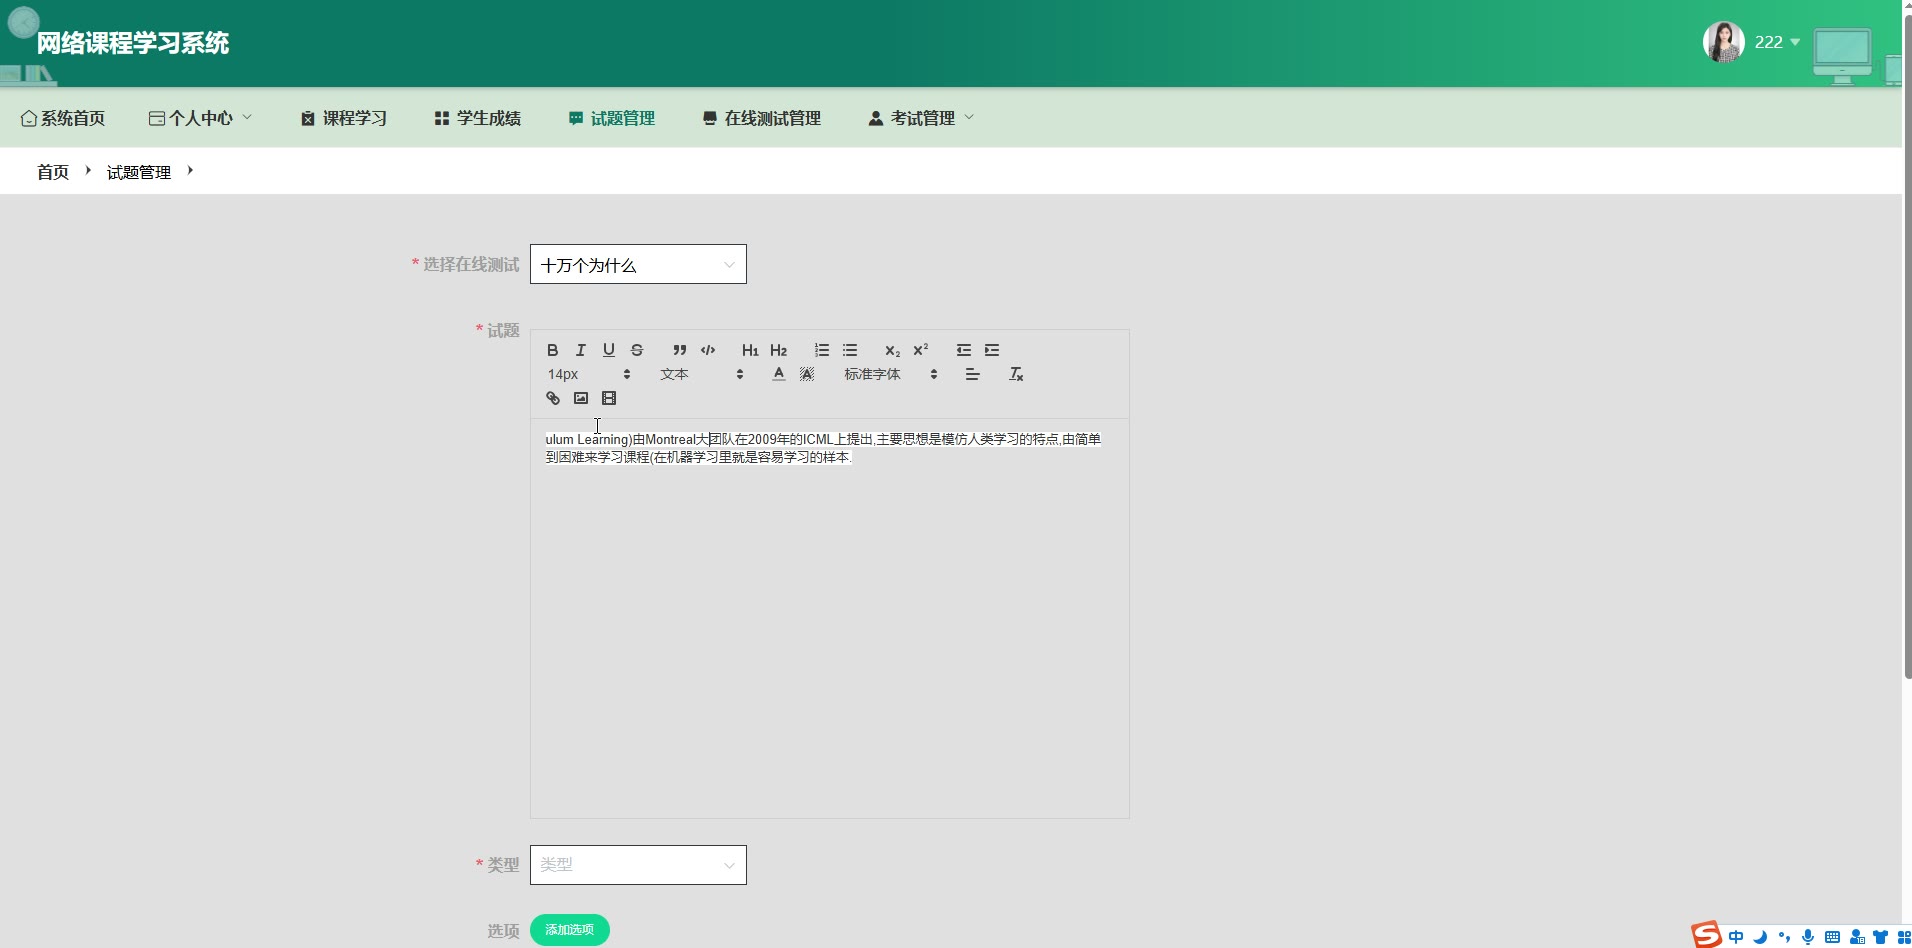Click the 试题管理 breadcrumb link
The image size is (1912, 948).
point(139,172)
